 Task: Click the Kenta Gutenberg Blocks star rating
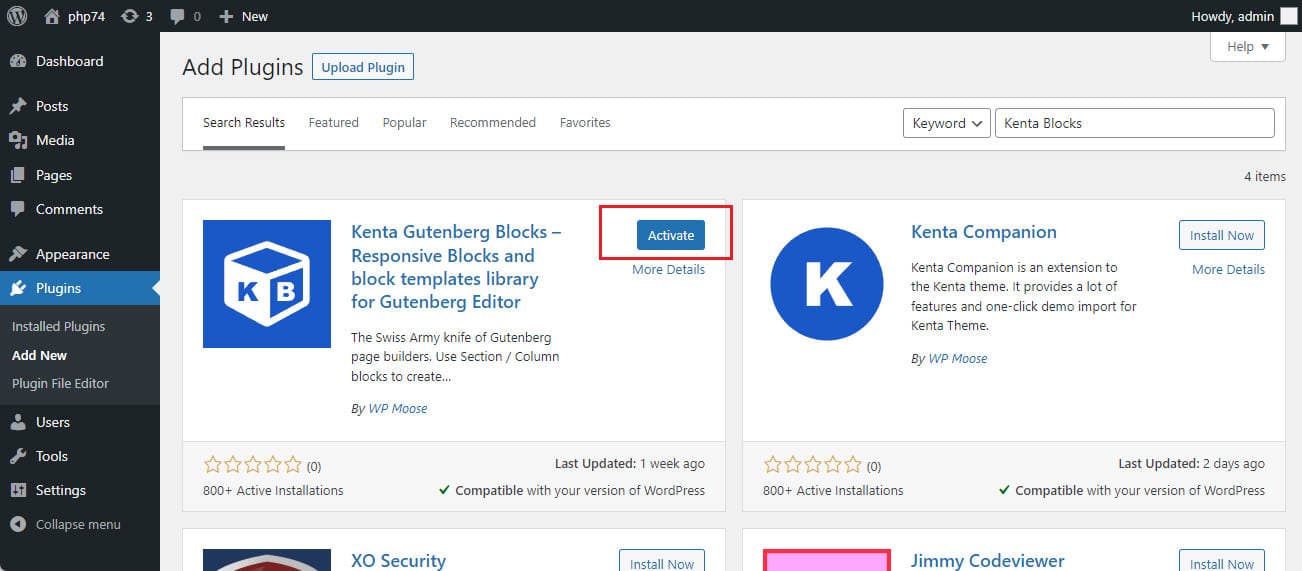(x=252, y=465)
